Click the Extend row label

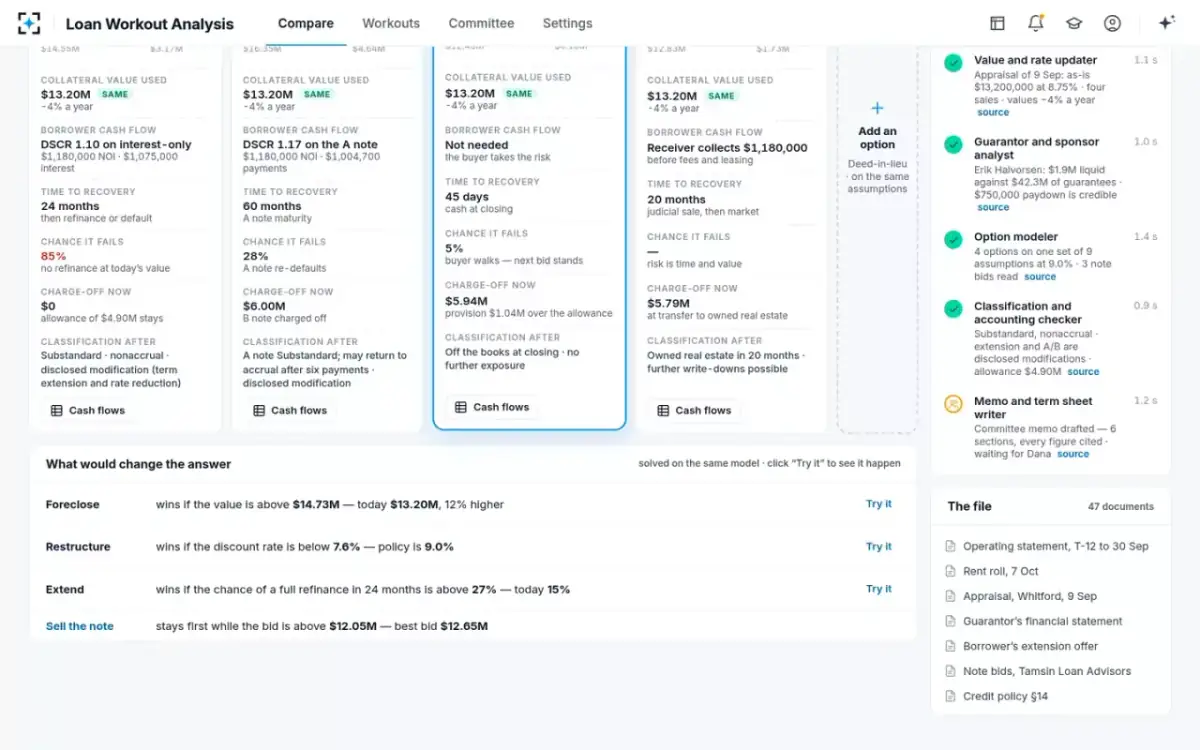(x=65, y=589)
